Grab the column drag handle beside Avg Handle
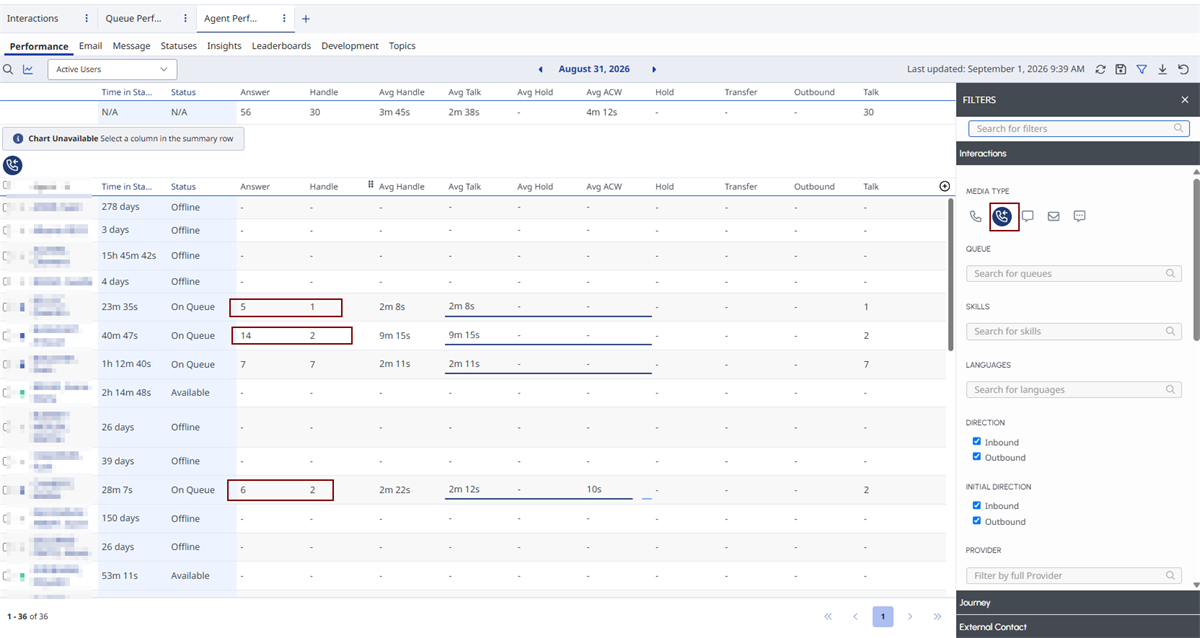This screenshot has height=638, width=1200. click(371, 185)
